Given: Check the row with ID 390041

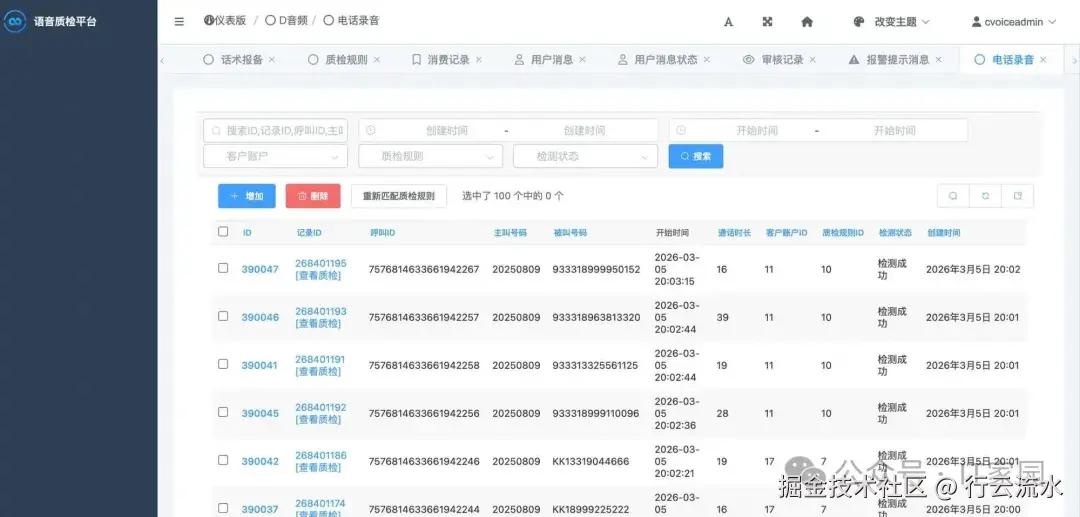Looking at the screenshot, I should (223, 364).
